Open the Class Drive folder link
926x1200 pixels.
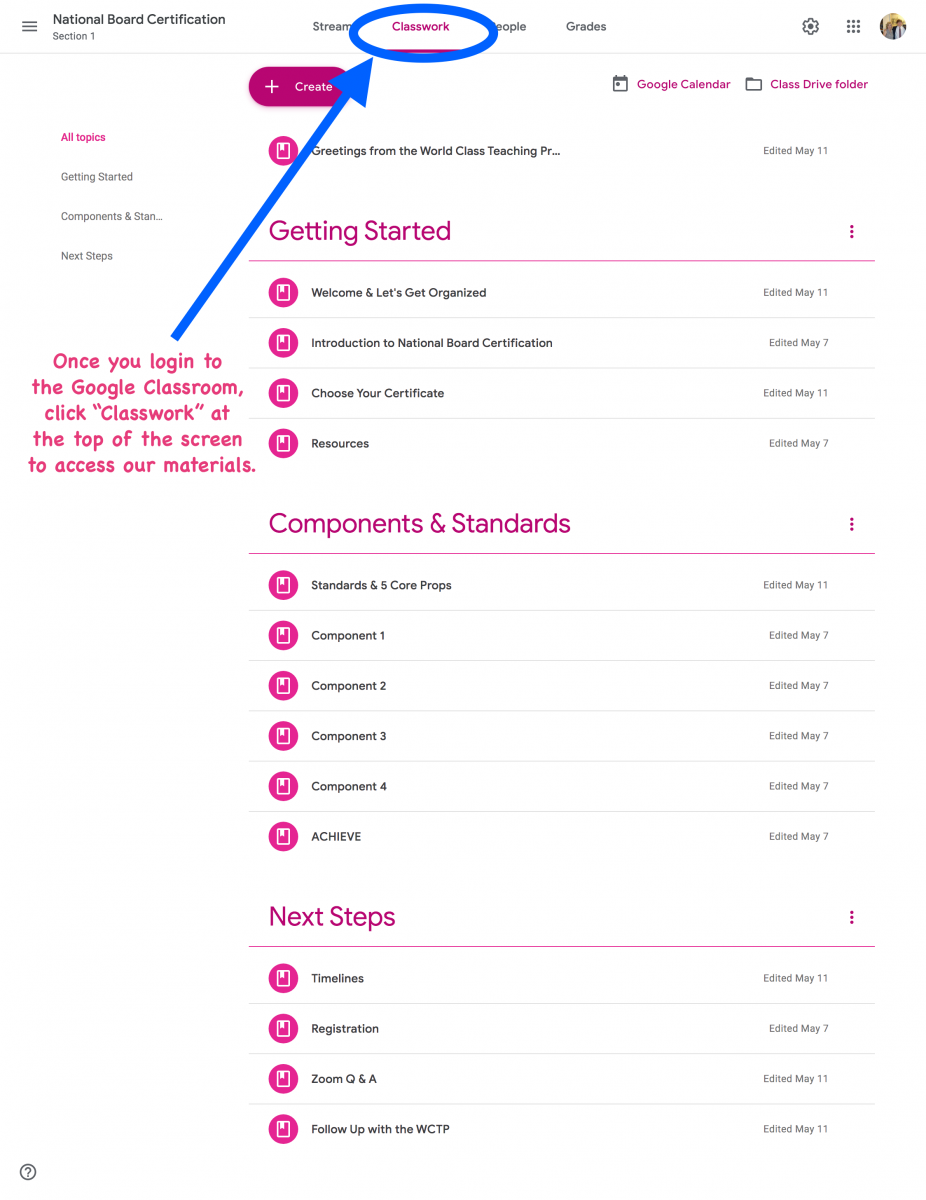coord(807,85)
